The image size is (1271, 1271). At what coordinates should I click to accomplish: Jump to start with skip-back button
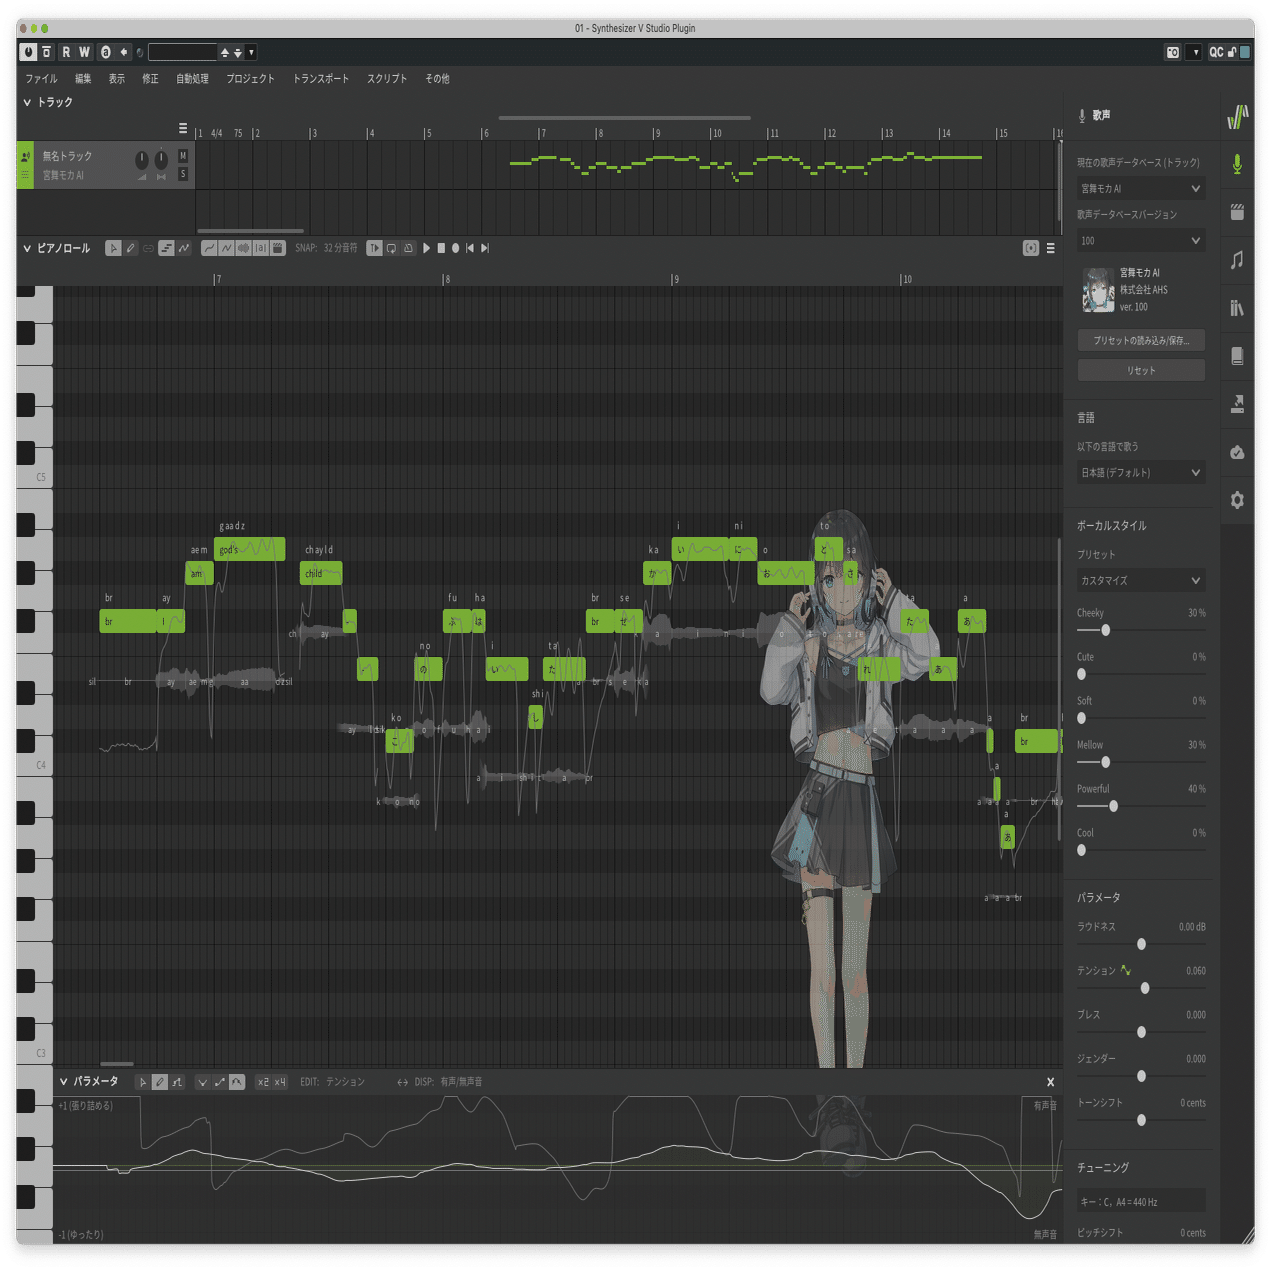coord(470,248)
